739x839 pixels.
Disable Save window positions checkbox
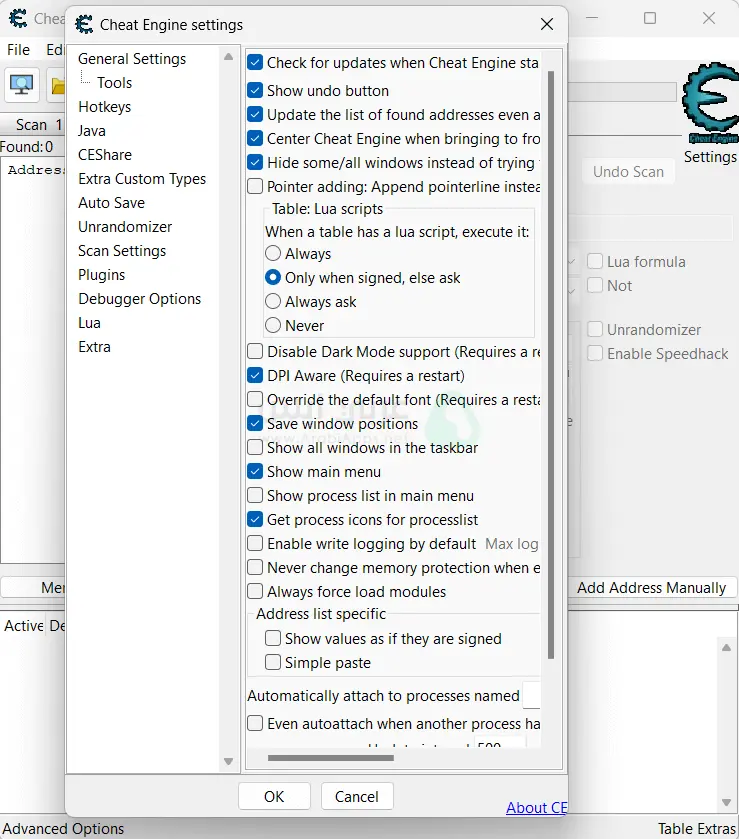point(256,424)
